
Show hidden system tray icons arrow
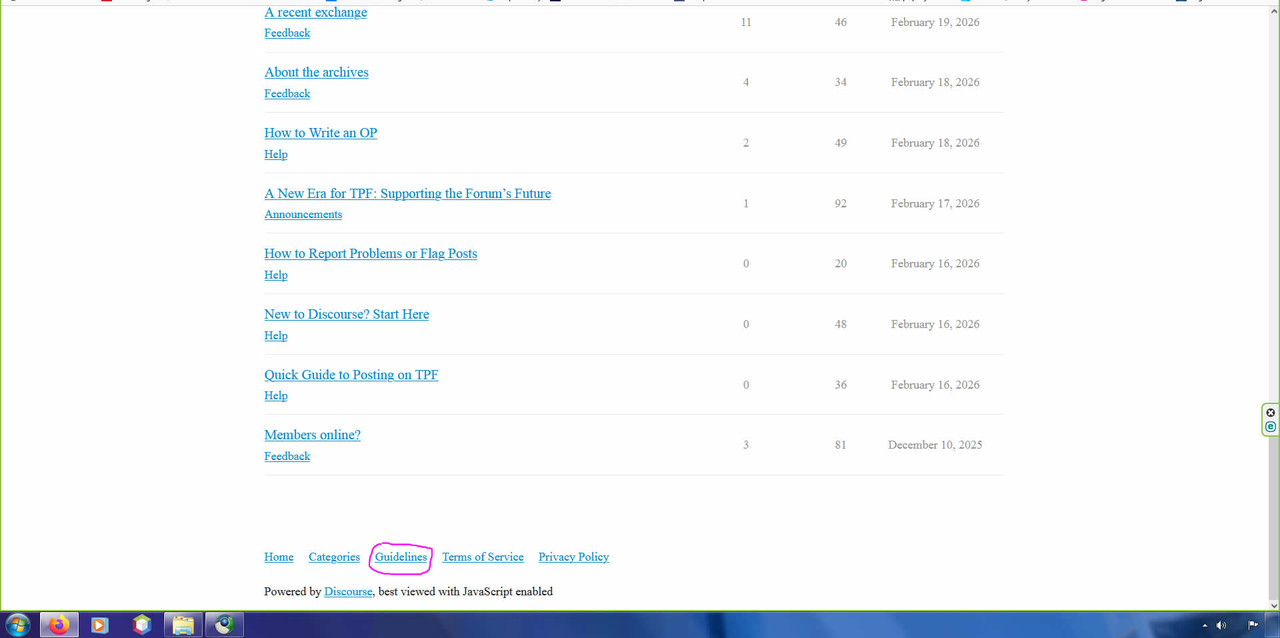pos(1203,625)
